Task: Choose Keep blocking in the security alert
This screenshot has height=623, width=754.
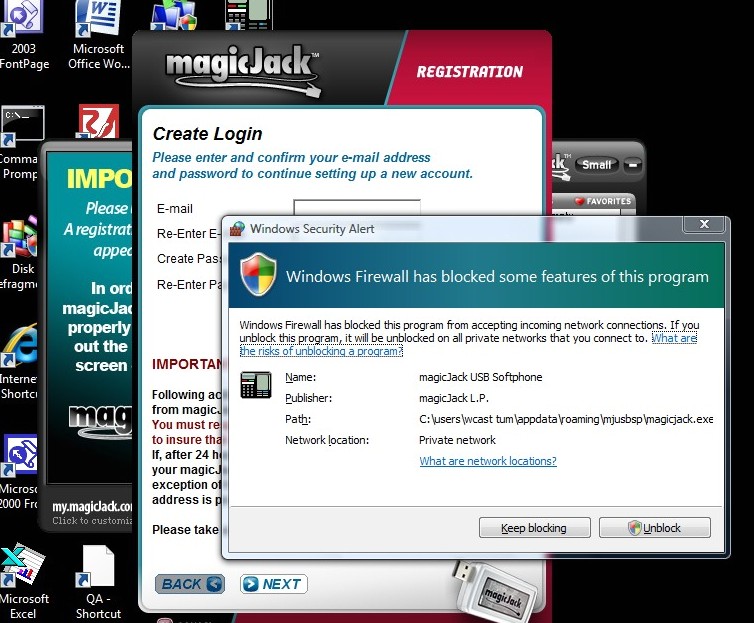Action: coord(534,528)
